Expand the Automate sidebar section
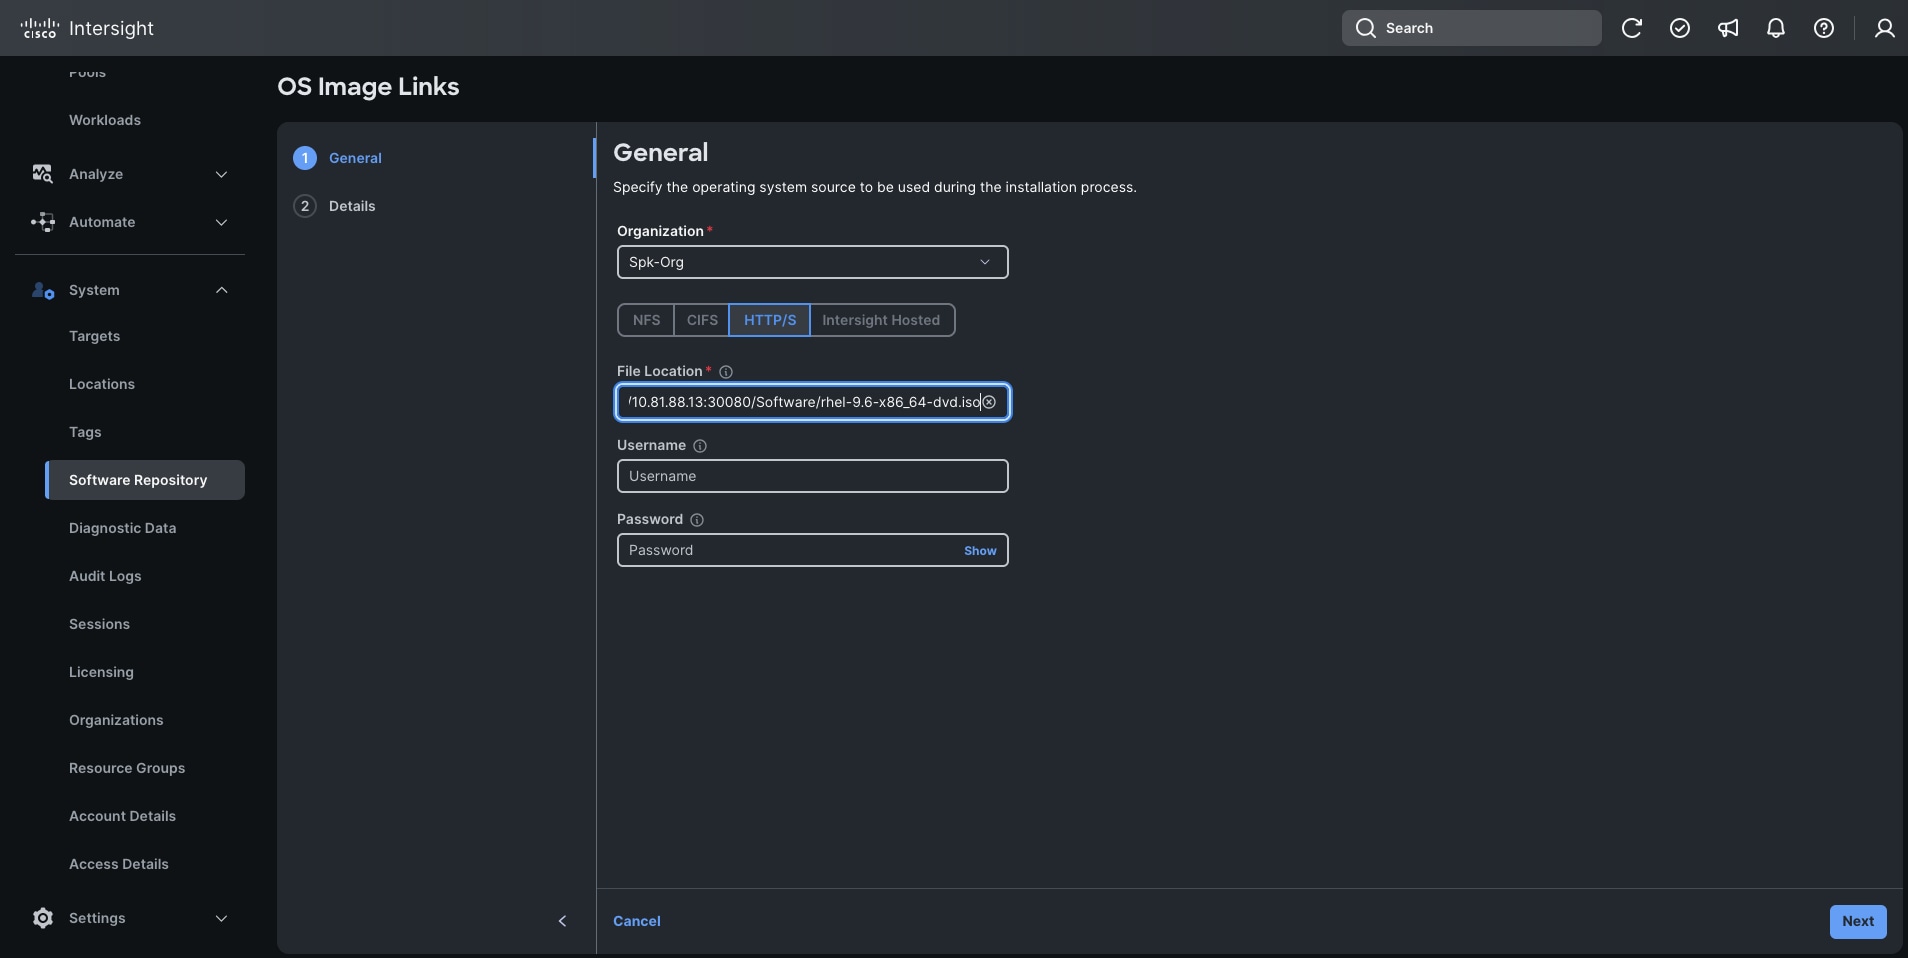1908x958 pixels. [221, 222]
